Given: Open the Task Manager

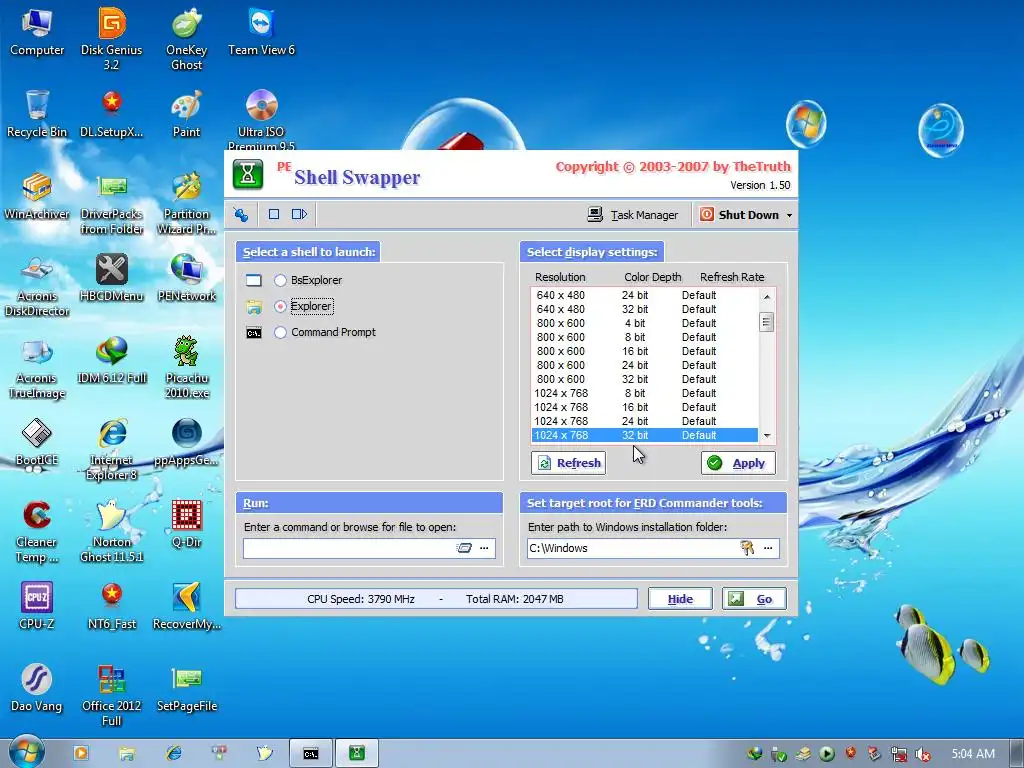Looking at the screenshot, I should (x=633, y=215).
